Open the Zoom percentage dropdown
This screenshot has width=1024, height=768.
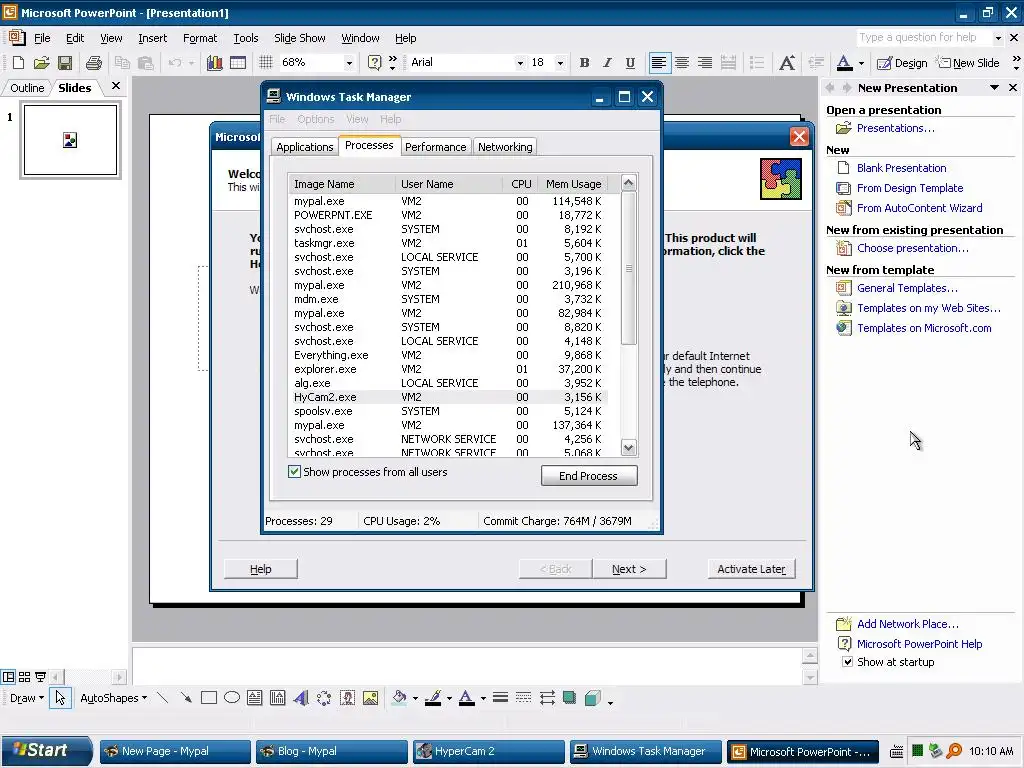349,63
